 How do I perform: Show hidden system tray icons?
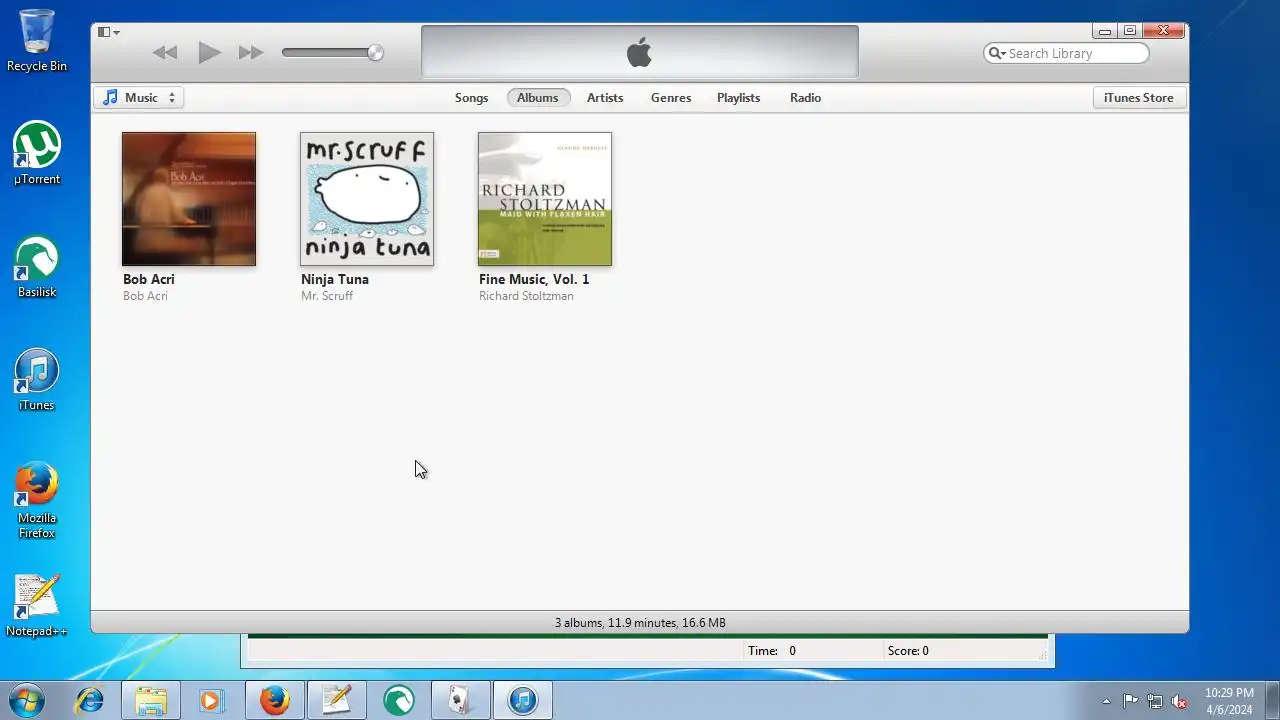[x=1106, y=701]
